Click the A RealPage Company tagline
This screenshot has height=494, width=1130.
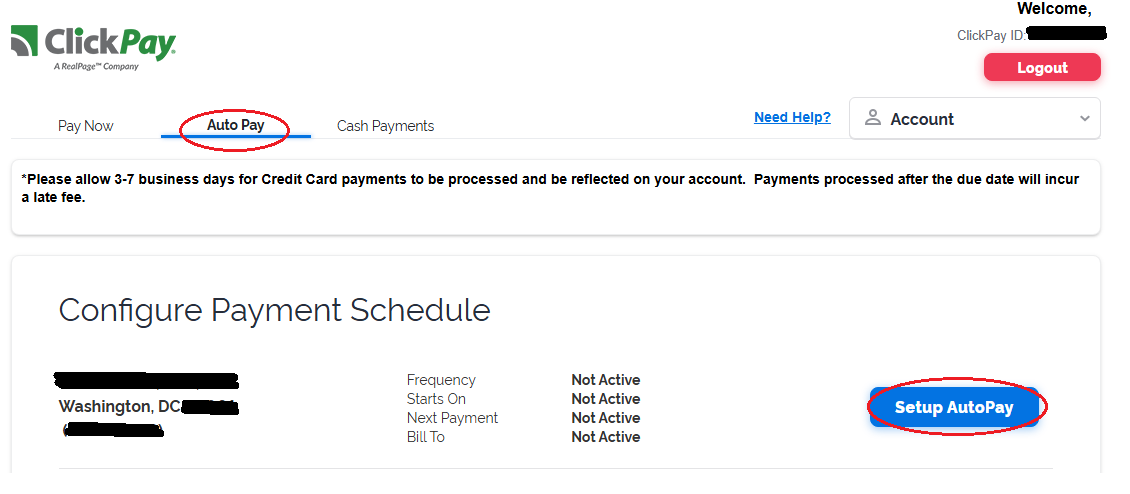(96, 67)
